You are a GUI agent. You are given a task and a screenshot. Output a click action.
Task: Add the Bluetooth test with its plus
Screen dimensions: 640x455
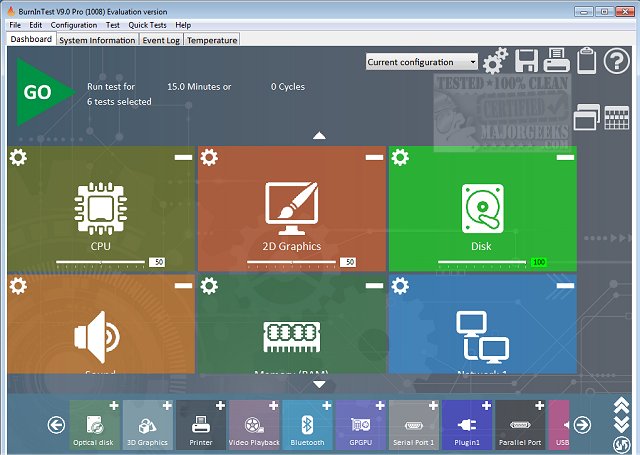[326, 406]
